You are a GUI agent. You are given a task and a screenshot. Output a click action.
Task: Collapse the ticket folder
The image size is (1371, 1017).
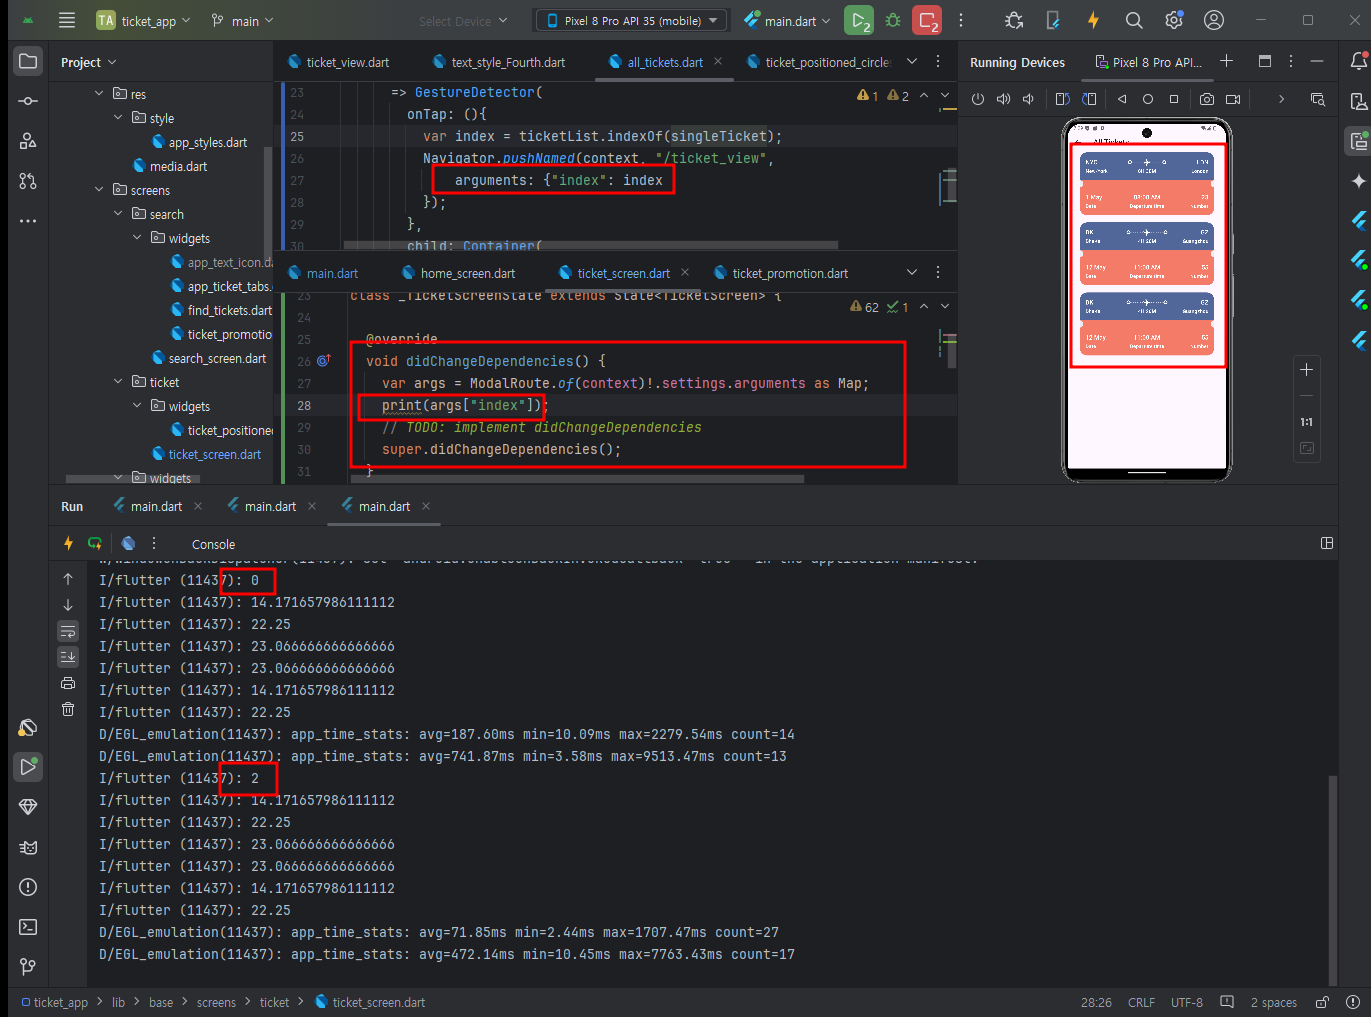pos(118,382)
